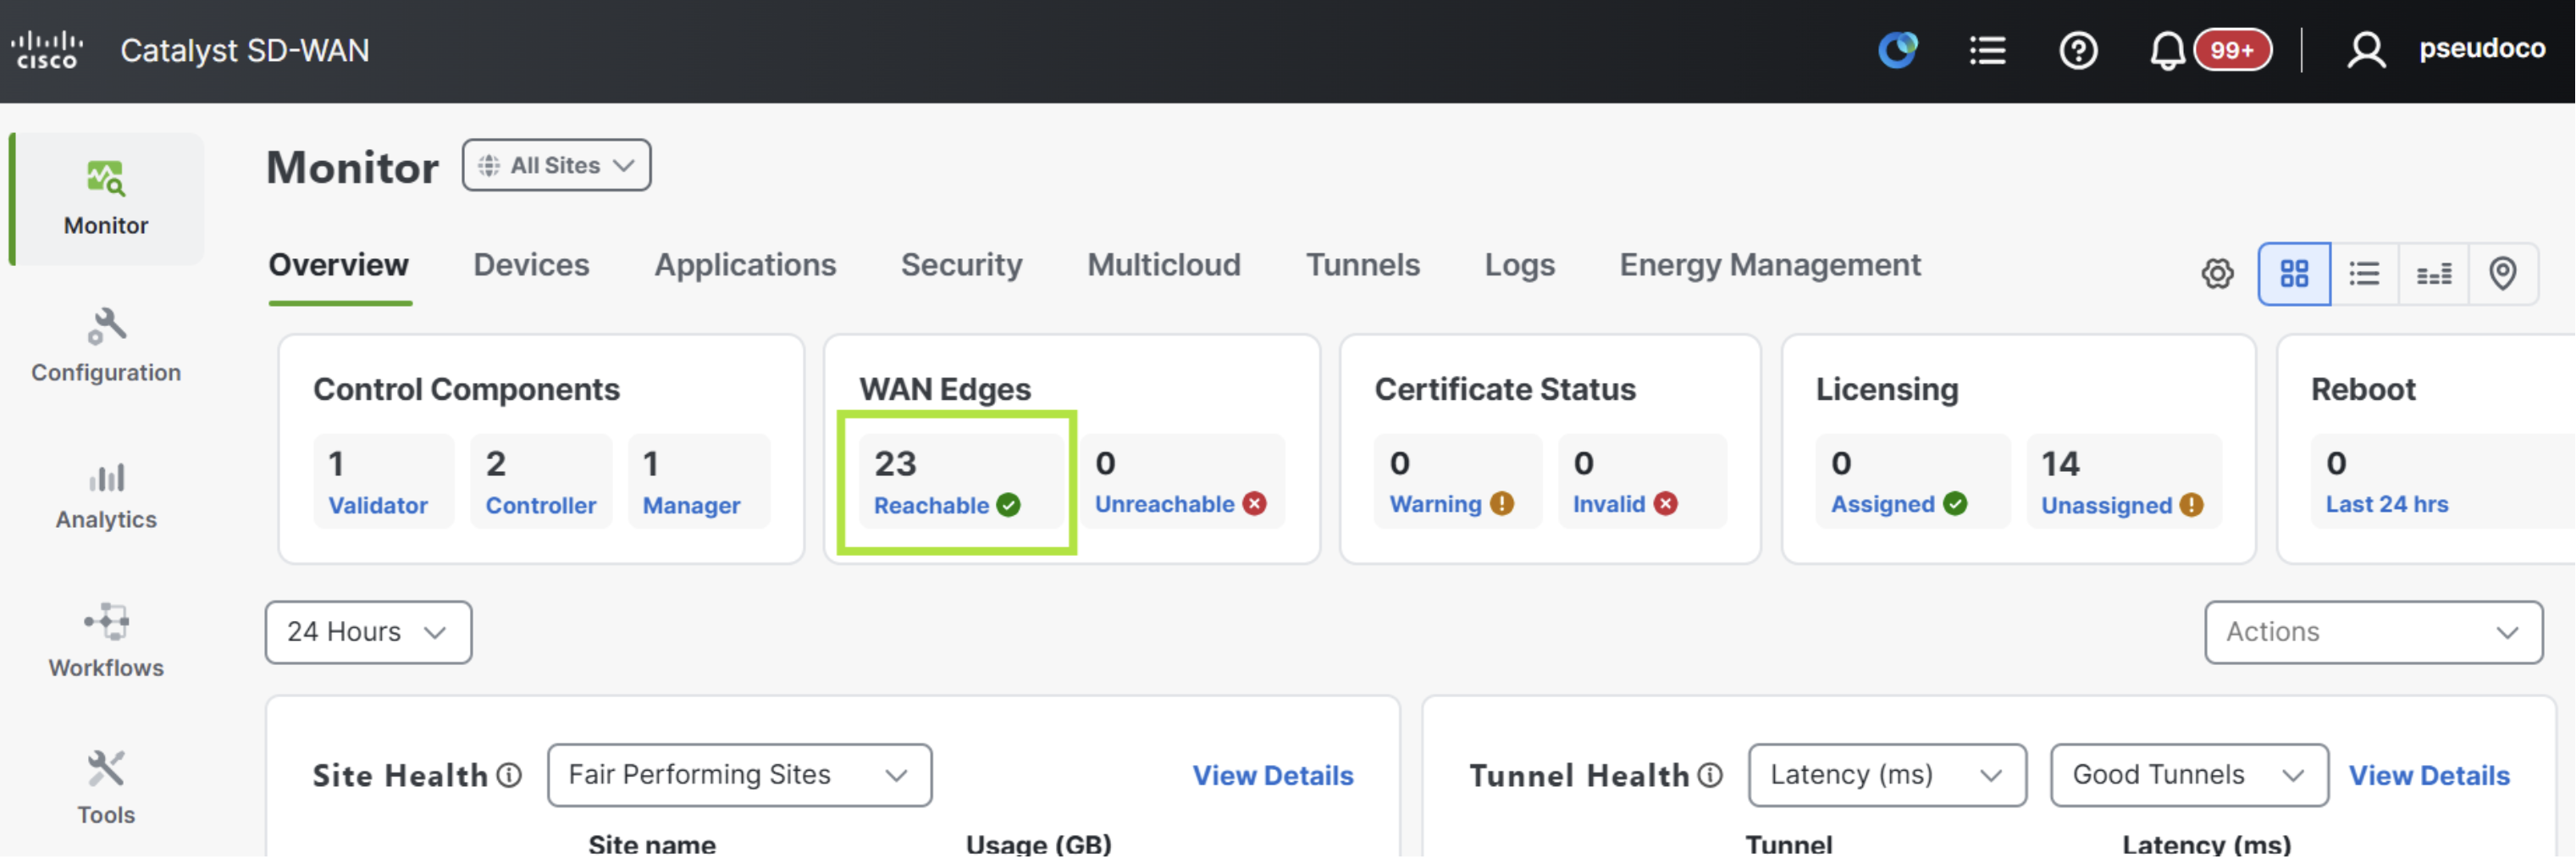This screenshot has height=859, width=2576.
Task: Click the Control Components card title
Action: (466, 389)
